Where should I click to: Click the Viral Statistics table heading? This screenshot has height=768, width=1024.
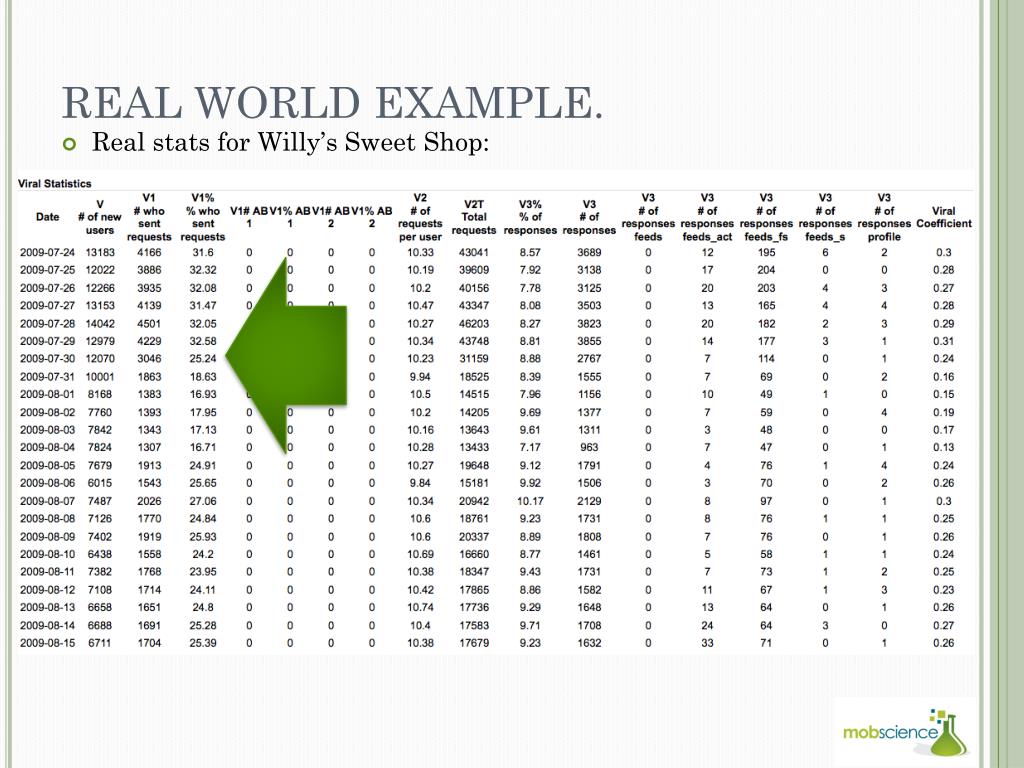[x=55, y=184]
